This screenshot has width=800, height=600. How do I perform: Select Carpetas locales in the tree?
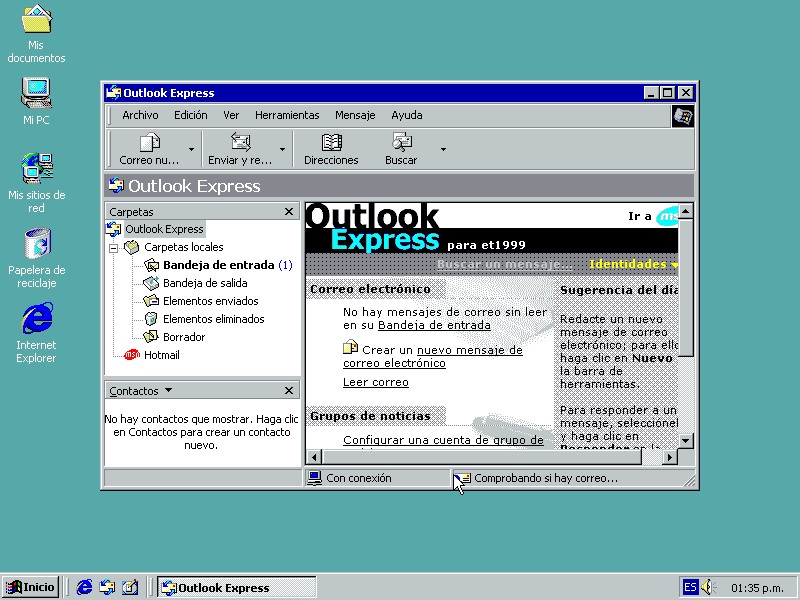174,247
